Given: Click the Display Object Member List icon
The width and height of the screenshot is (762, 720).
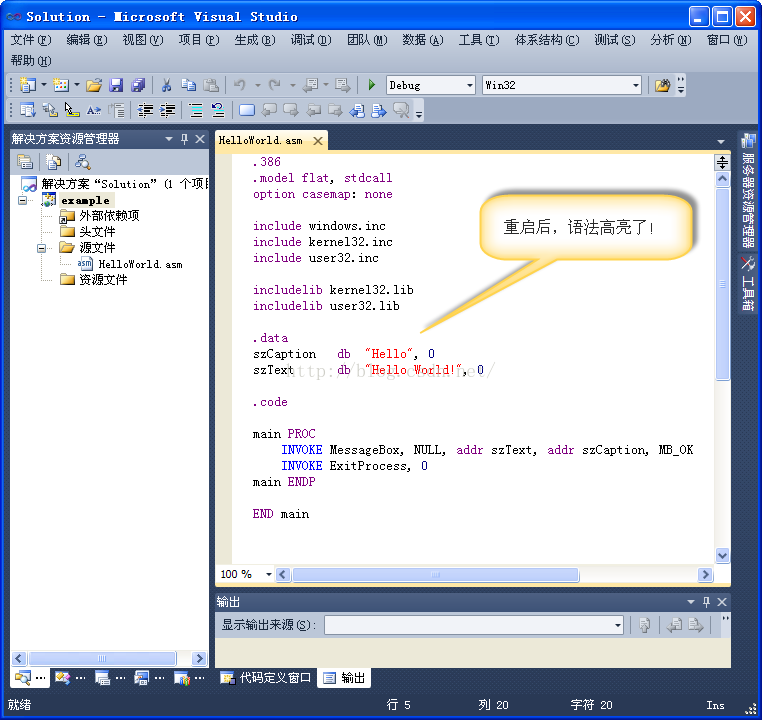Looking at the screenshot, I should point(28,110).
